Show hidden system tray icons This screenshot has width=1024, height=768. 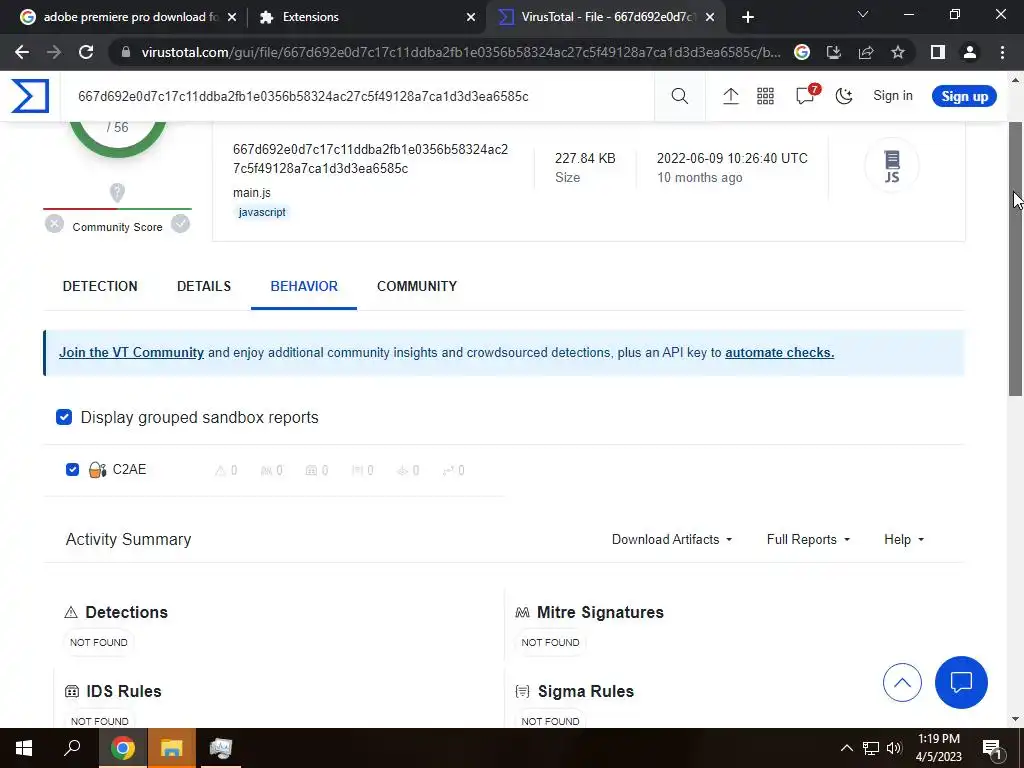click(x=846, y=748)
